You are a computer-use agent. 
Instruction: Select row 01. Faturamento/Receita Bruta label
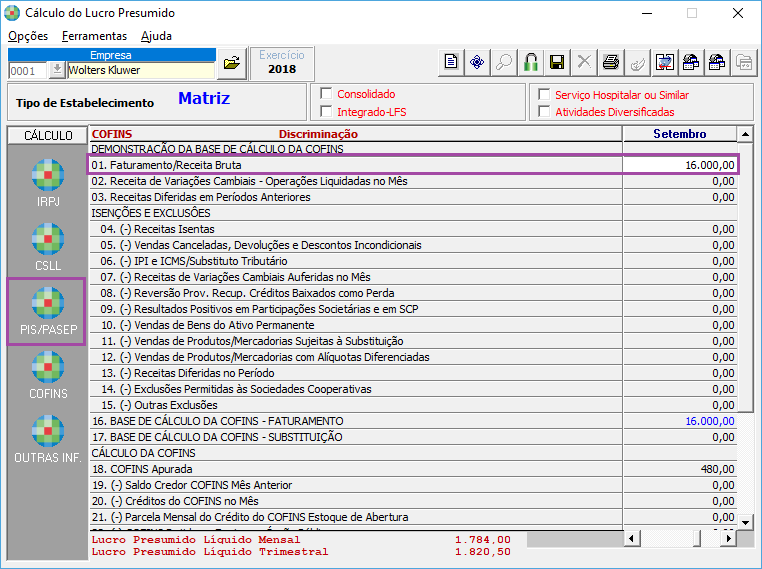(166, 165)
